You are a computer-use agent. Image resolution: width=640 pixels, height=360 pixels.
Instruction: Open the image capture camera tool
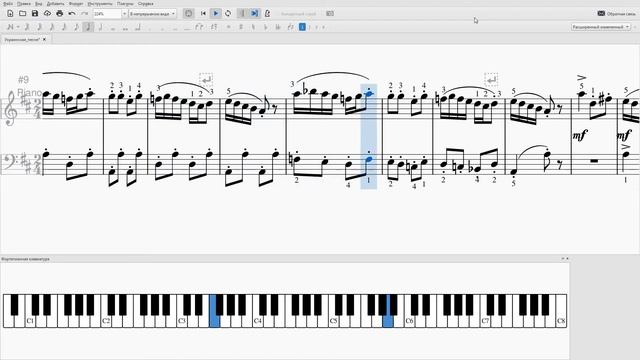[x=330, y=13]
